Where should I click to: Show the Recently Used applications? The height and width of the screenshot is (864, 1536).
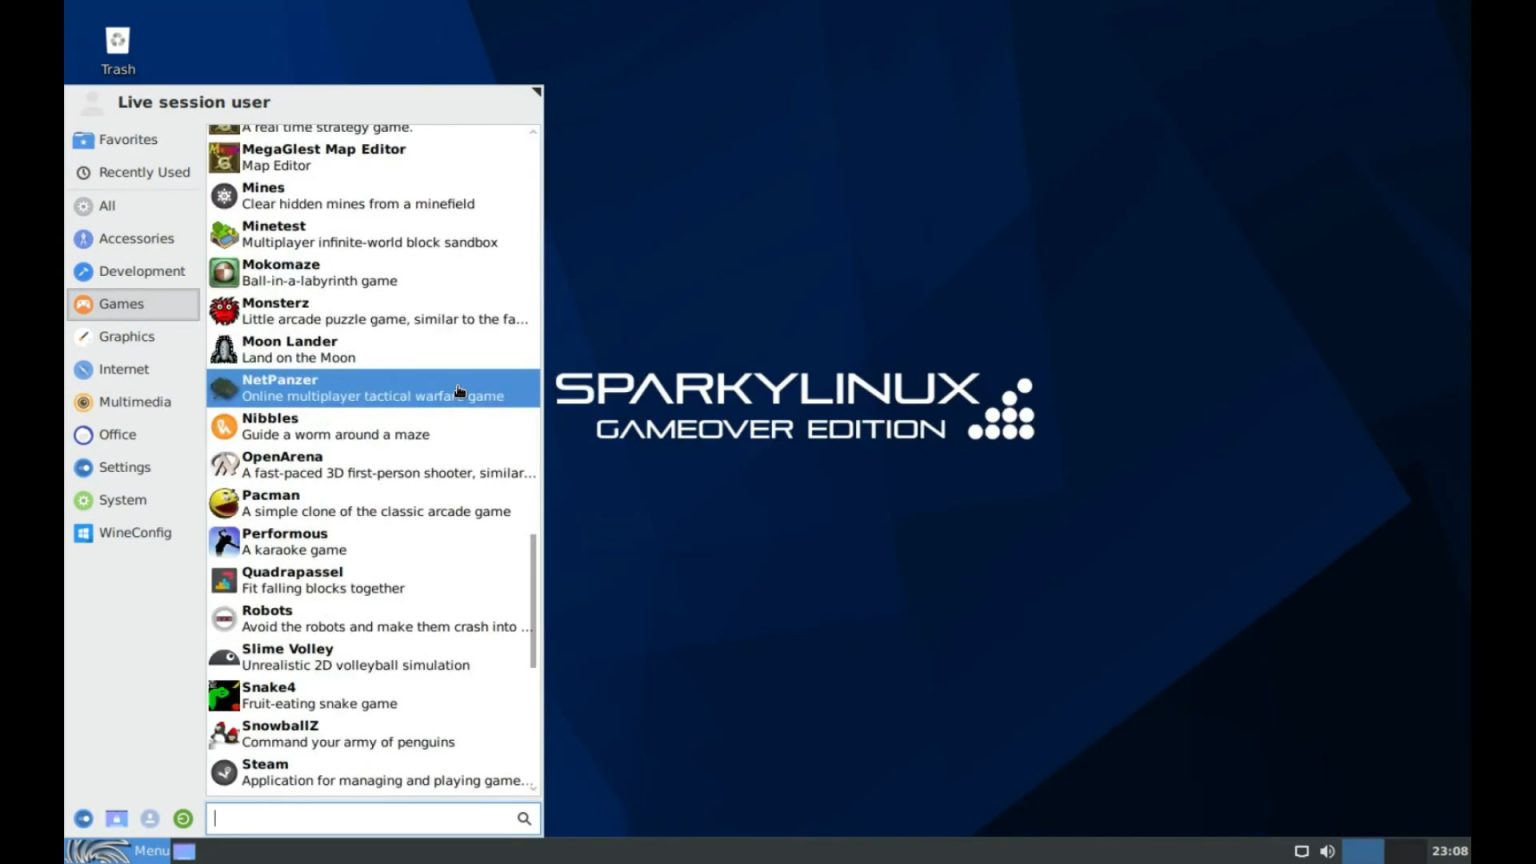pos(143,172)
